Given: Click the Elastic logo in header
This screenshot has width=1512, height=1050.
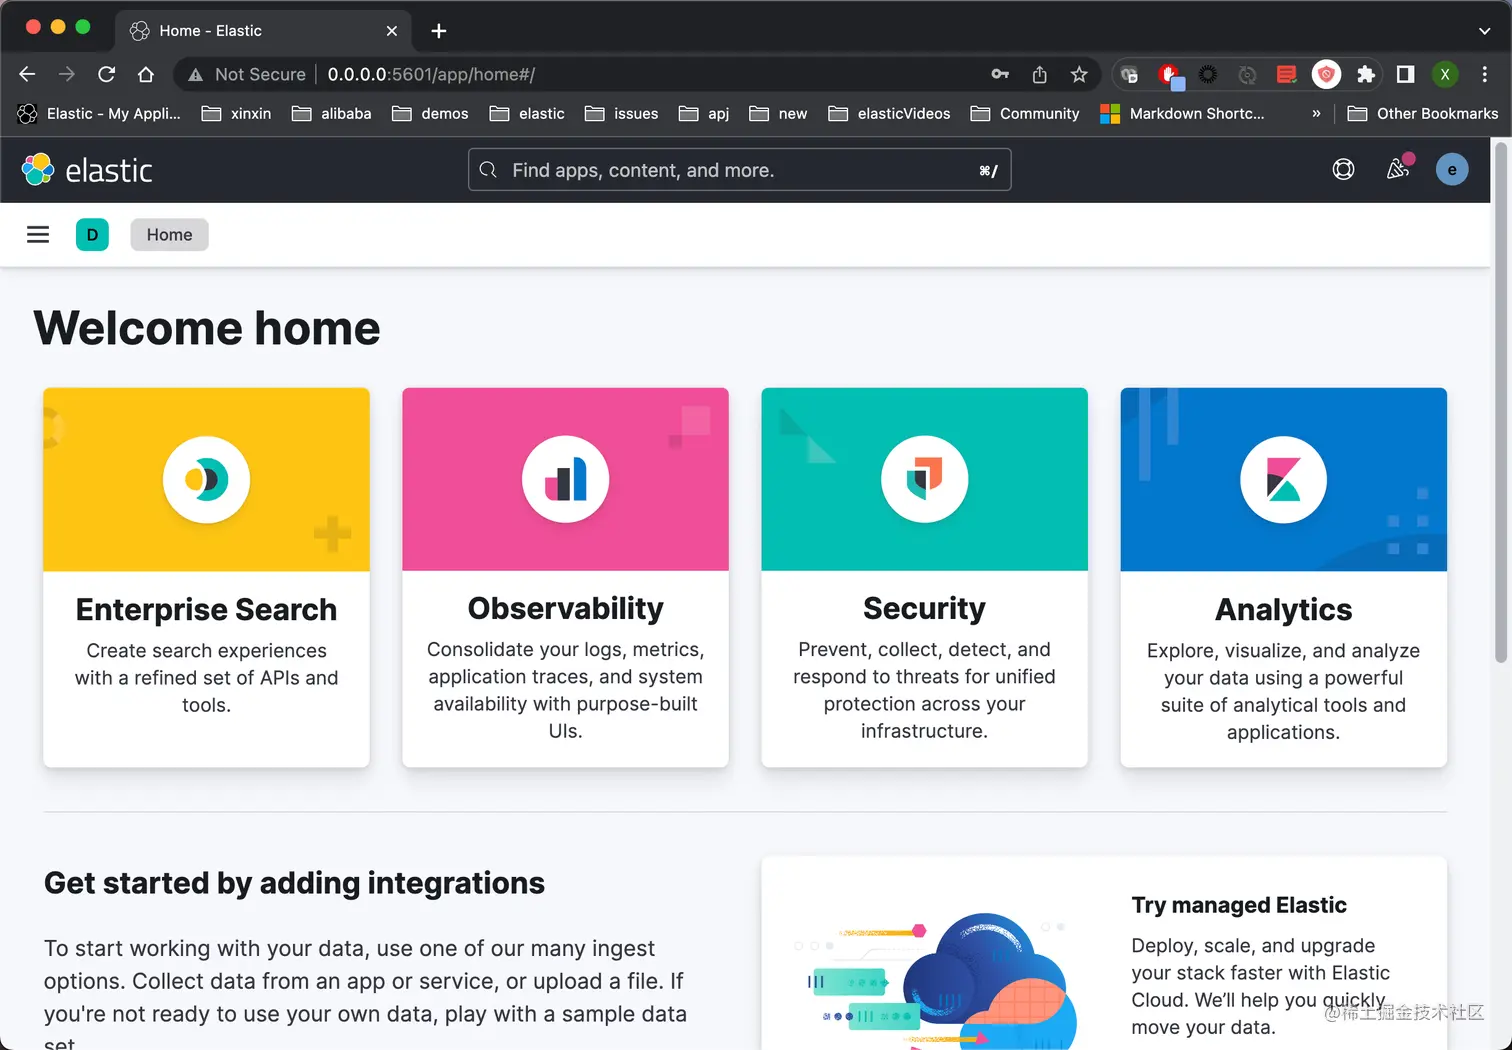Looking at the screenshot, I should pyautogui.click(x=88, y=170).
